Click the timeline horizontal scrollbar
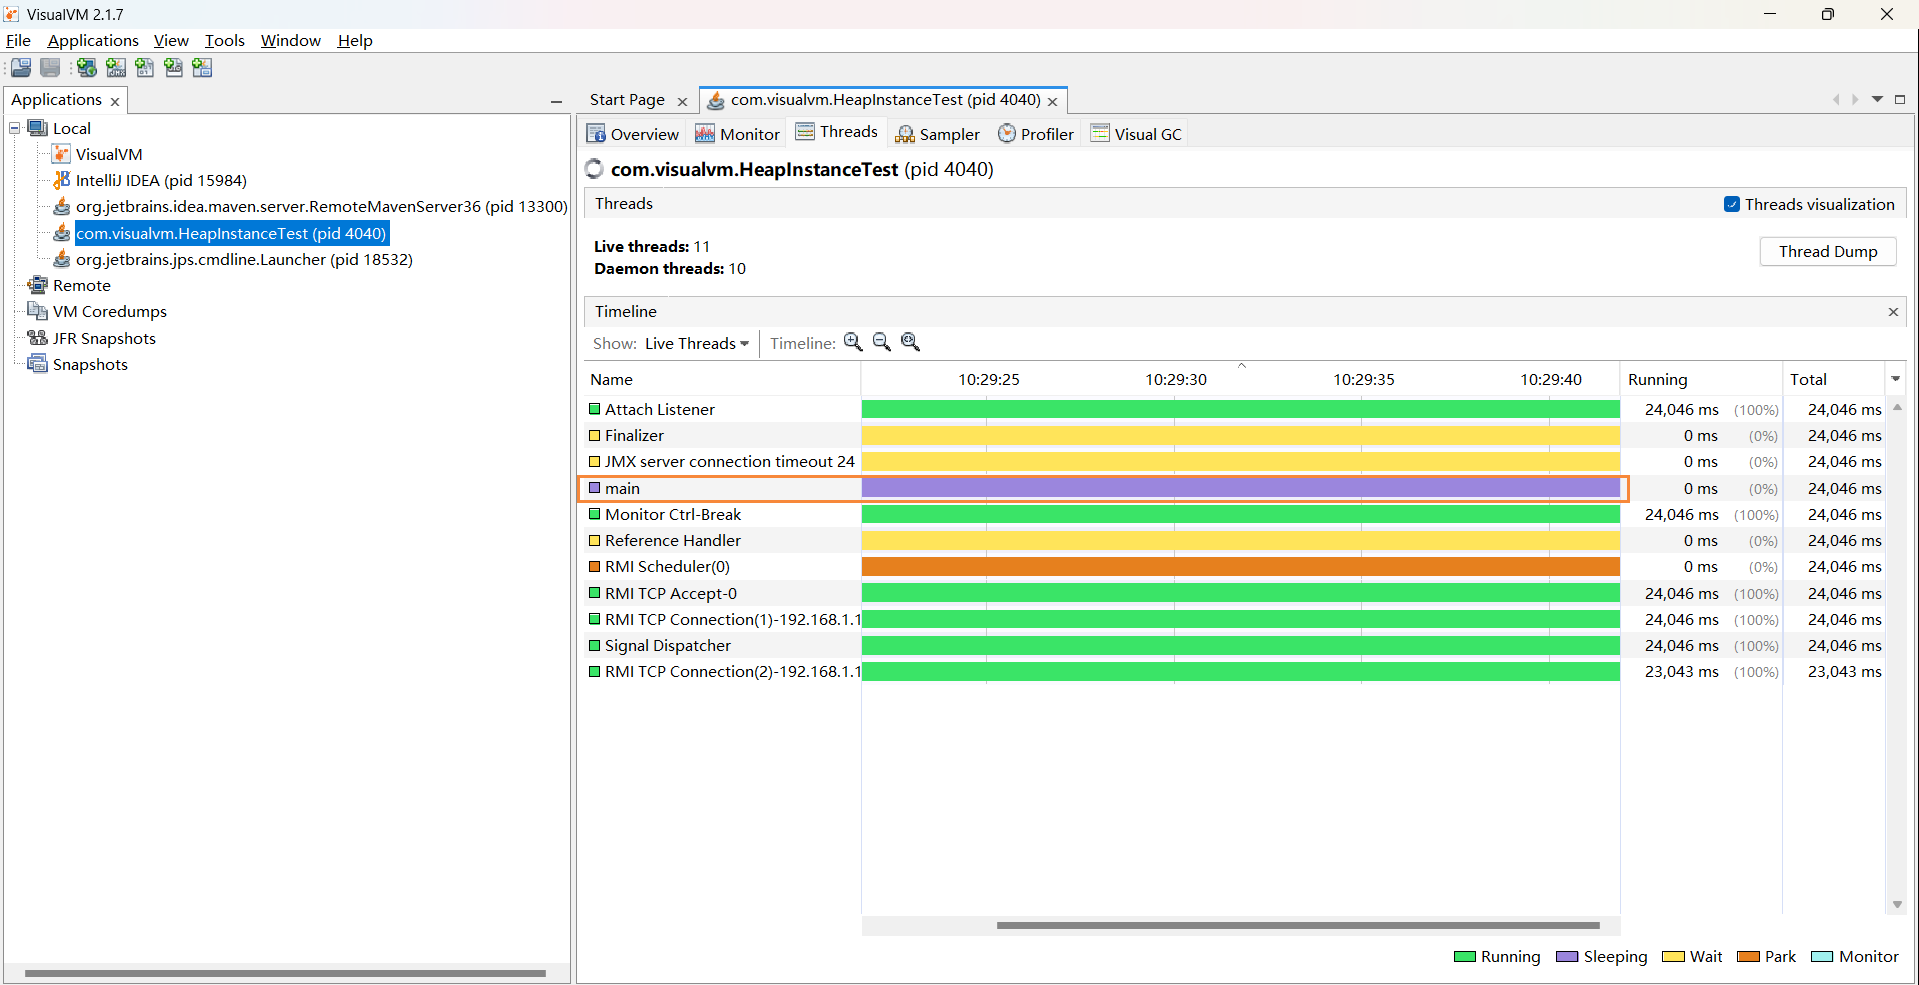Screen dimensions: 1919x985 1298,925
